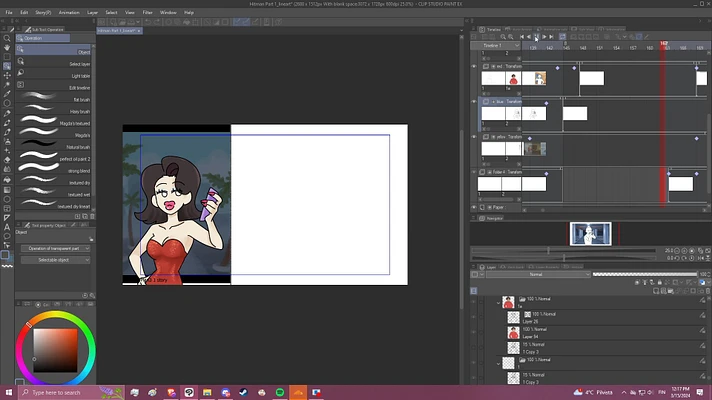The height and width of the screenshot is (400, 712).
Task: Click the Navigator zoom slider
Action: 564,251
